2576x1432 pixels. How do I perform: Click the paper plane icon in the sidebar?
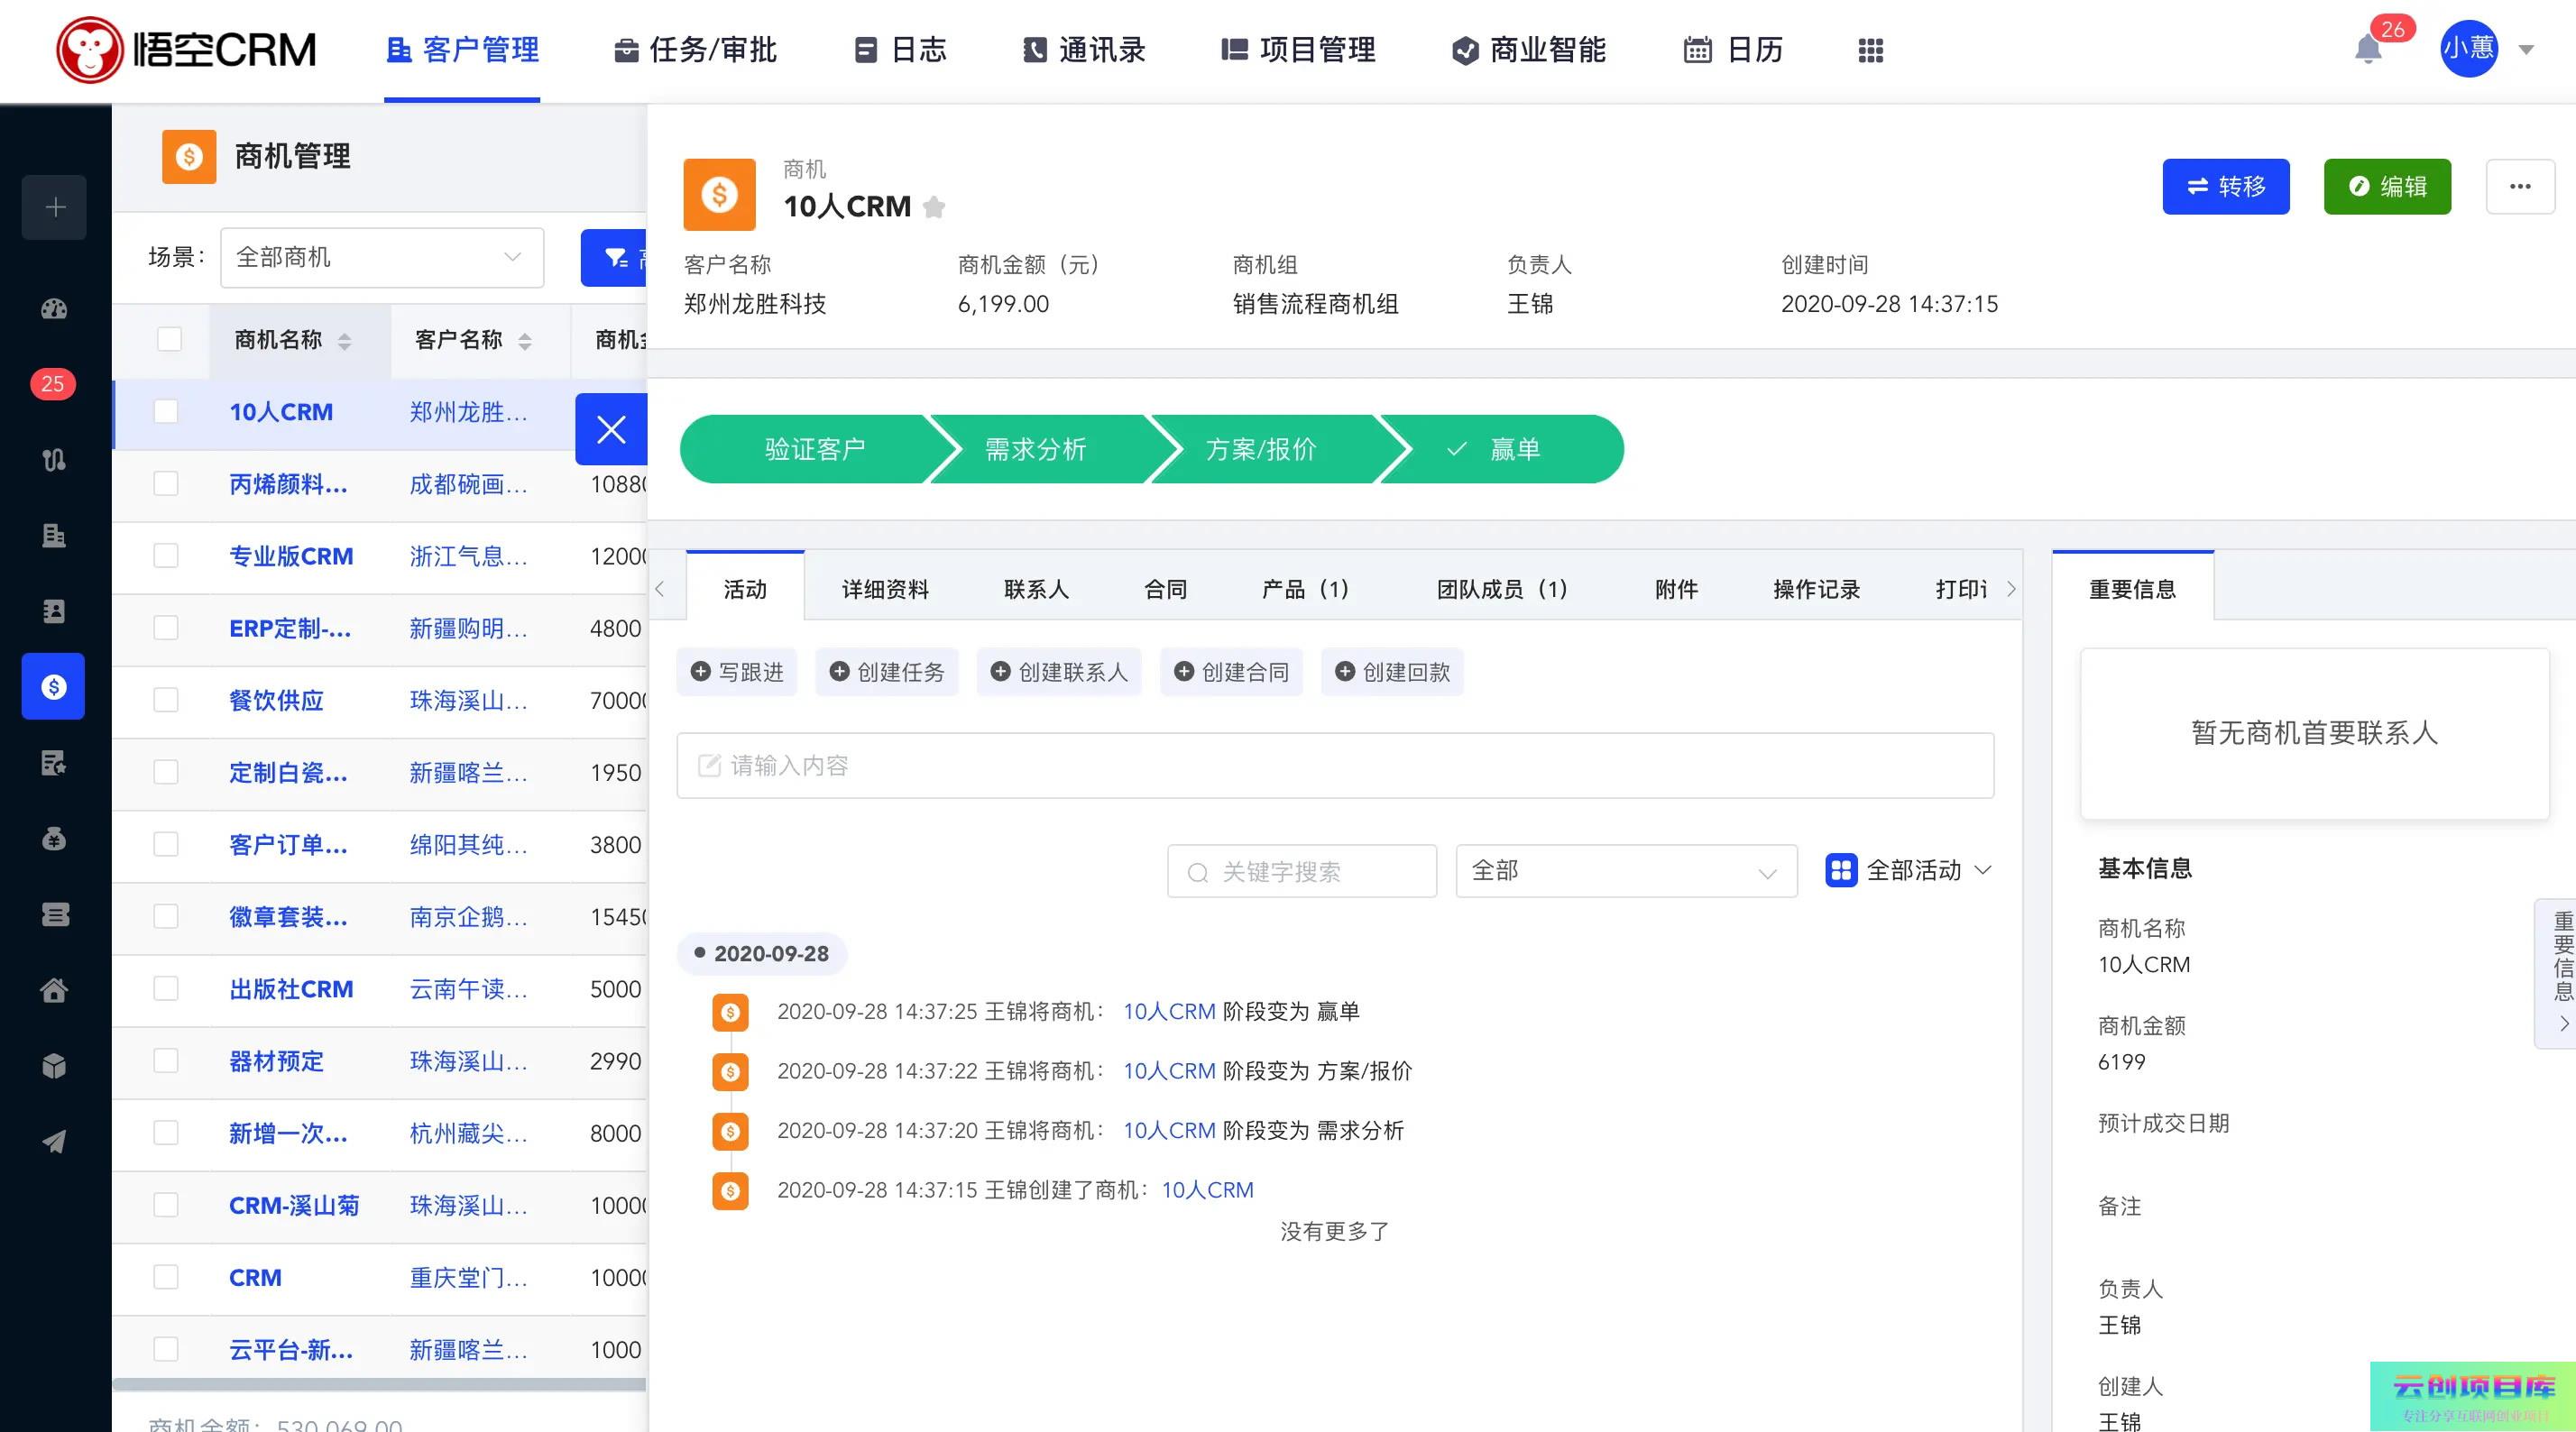54,1141
